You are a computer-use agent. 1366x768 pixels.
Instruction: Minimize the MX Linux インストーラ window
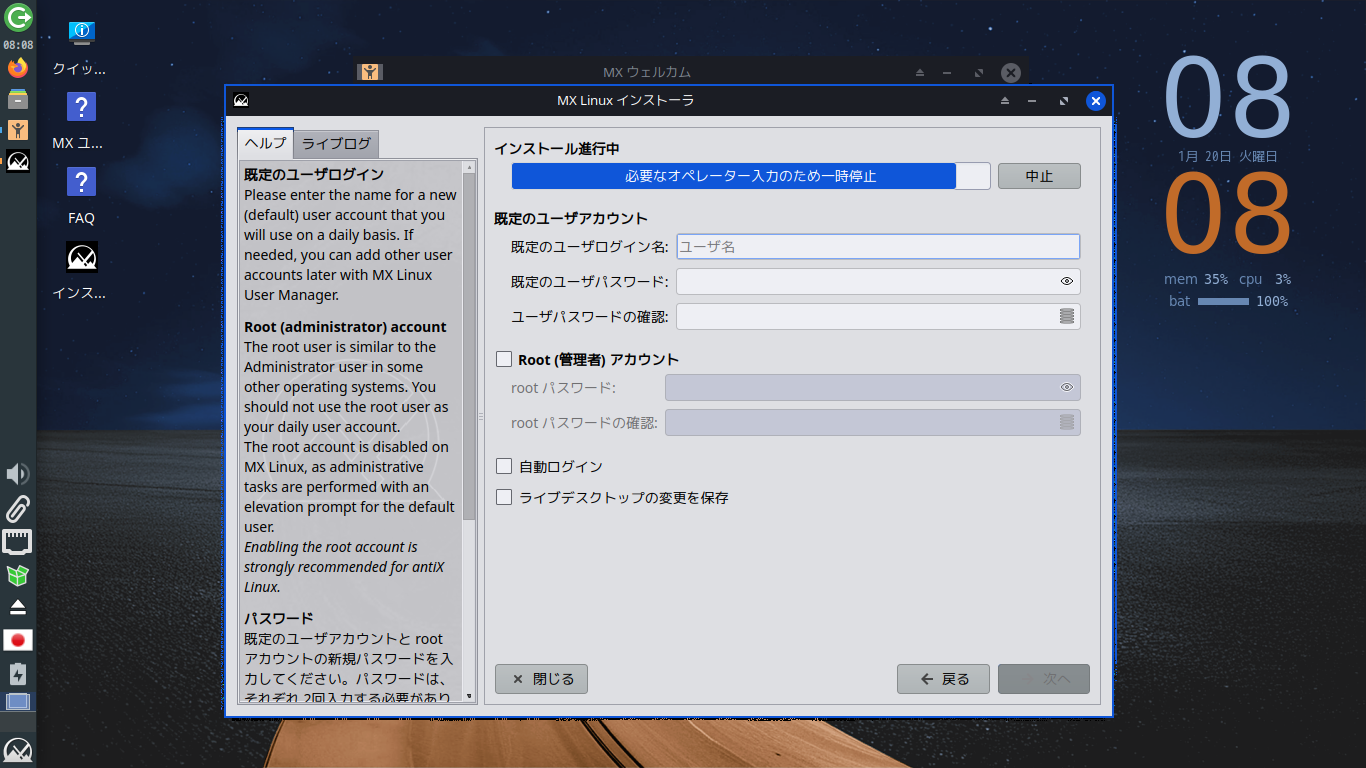1033,101
